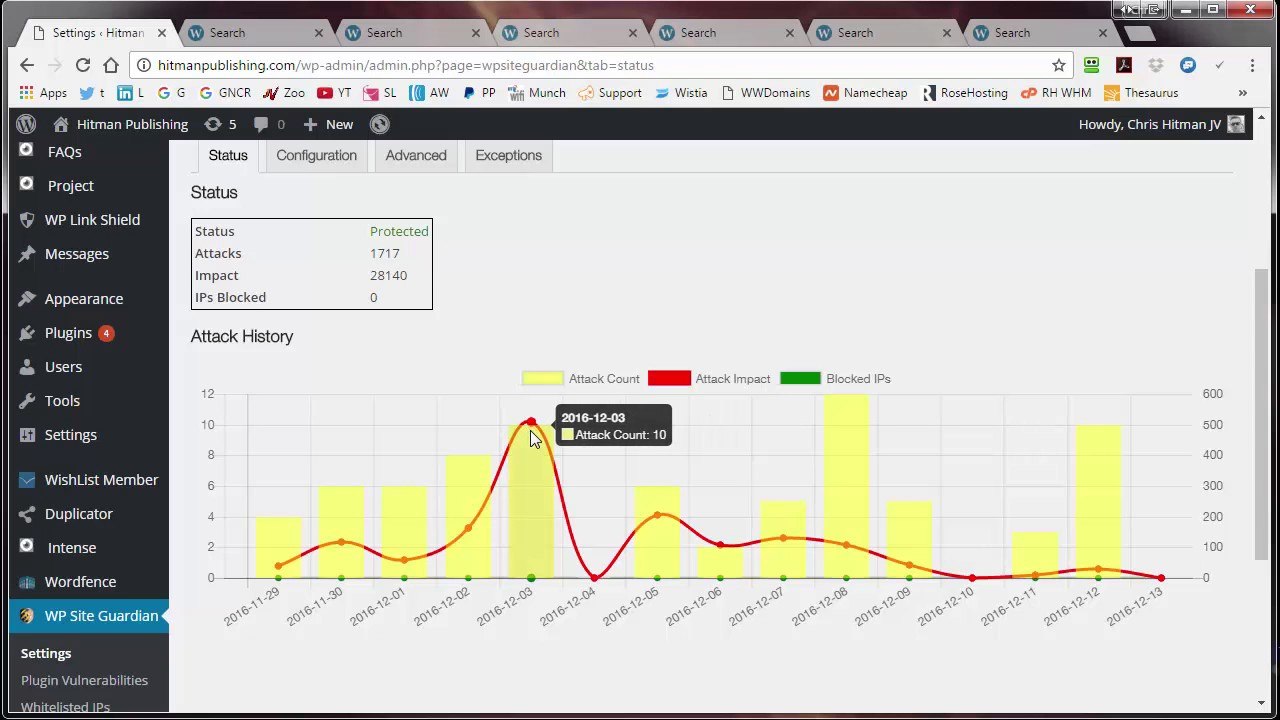This screenshot has height=720, width=1280.
Task: Open the Zoo bookmark
Action: pyautogui.click(x=284, y=93)
